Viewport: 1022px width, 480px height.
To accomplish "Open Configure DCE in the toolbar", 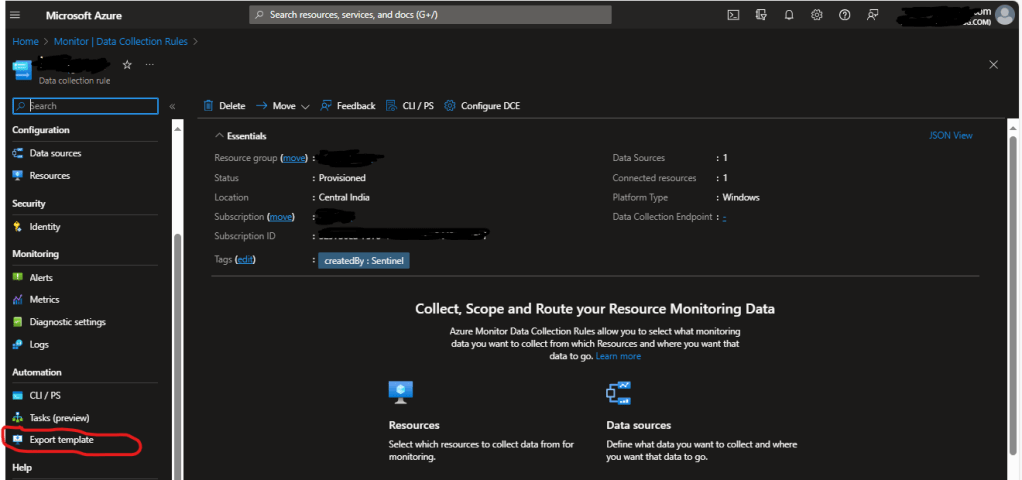I will click(x=482, y=106).
